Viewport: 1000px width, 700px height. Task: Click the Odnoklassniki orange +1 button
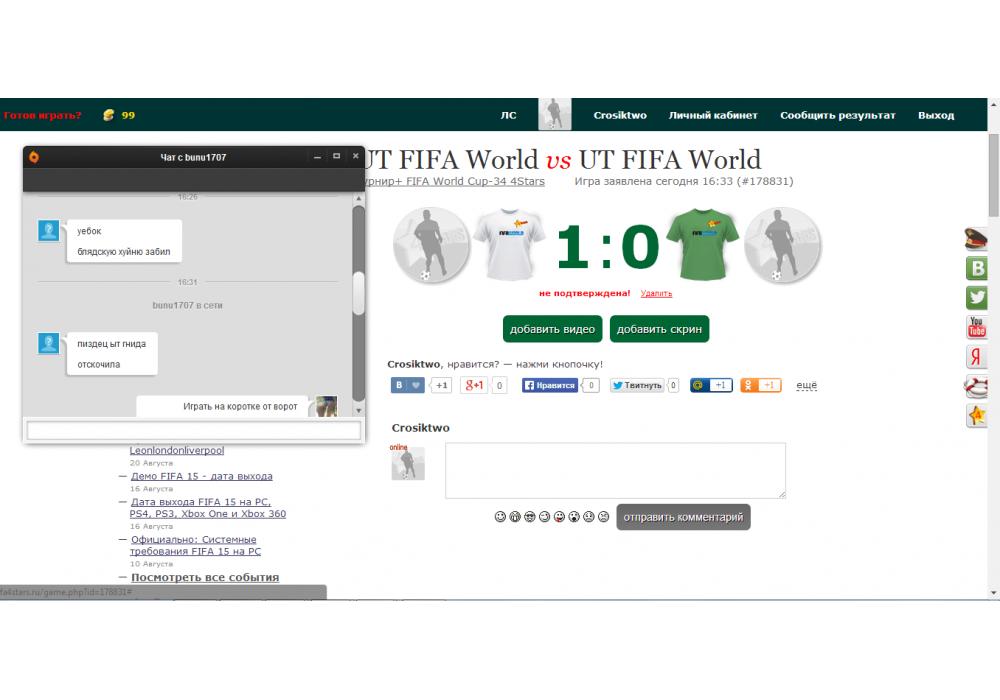tap(761, 385)
